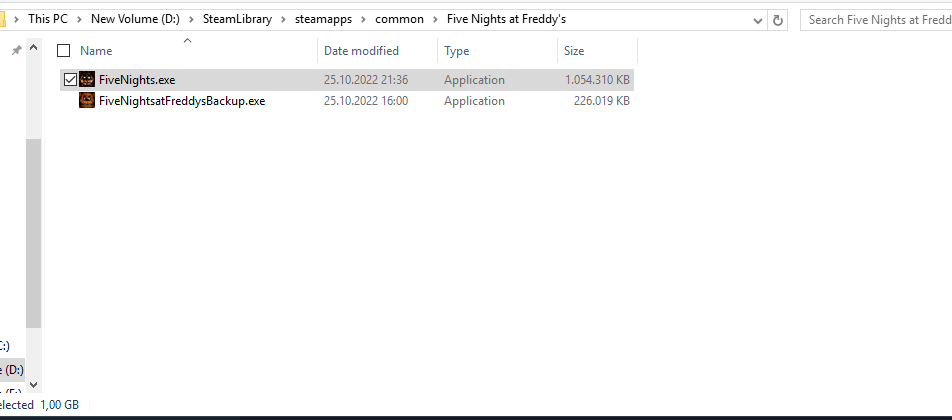This screenshot has width=952, height=420.
Task: Toggle the select-all checkbox in the header
Action: (x=64, y=51)
